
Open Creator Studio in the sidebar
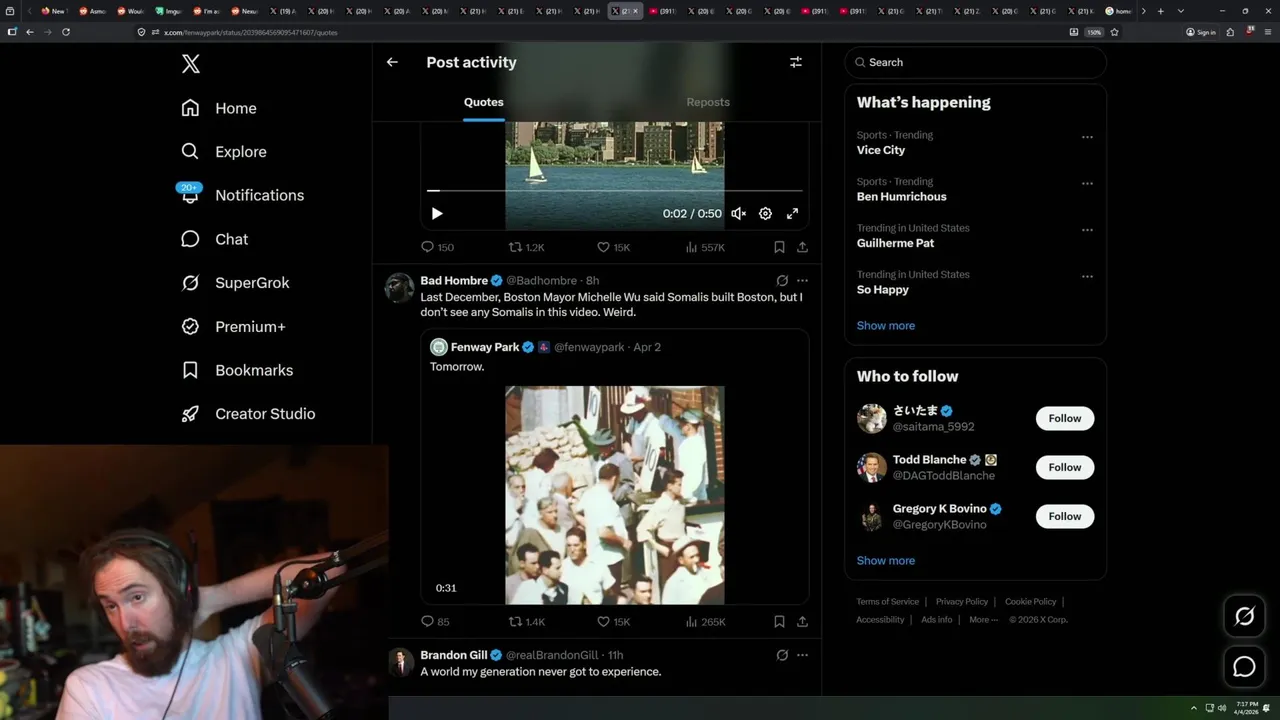pyautogui.click(x=248, y=414)
